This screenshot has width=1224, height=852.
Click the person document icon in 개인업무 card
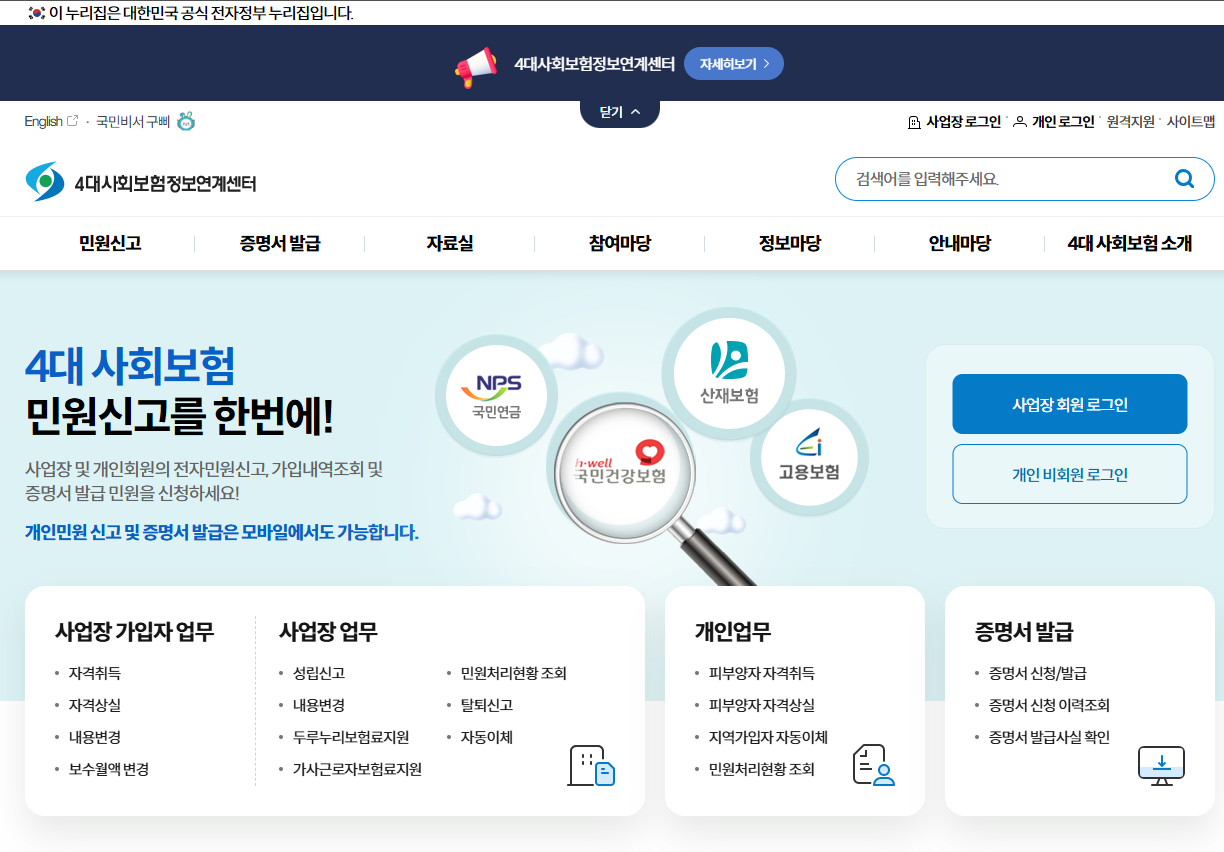pyautogui.click(x=873, y=765)
